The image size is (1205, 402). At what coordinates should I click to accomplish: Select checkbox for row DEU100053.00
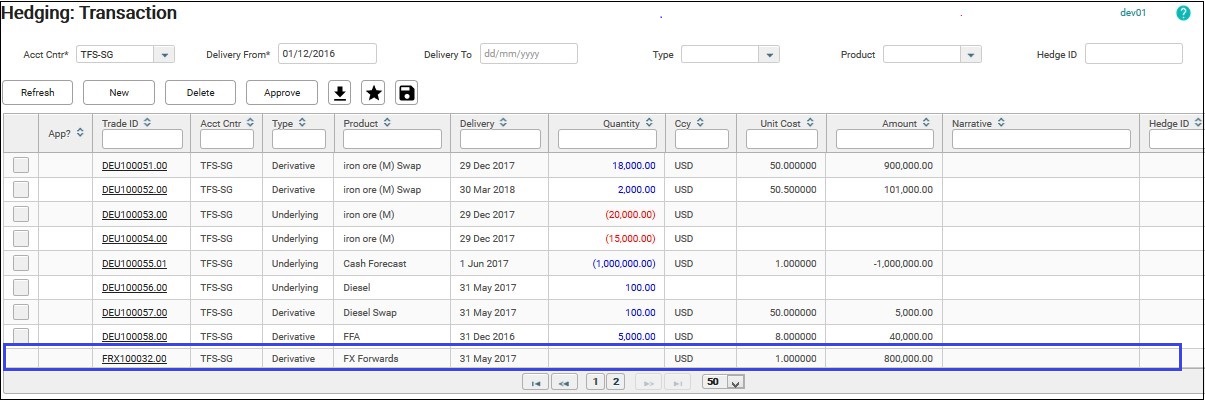[x=21, y=214]
